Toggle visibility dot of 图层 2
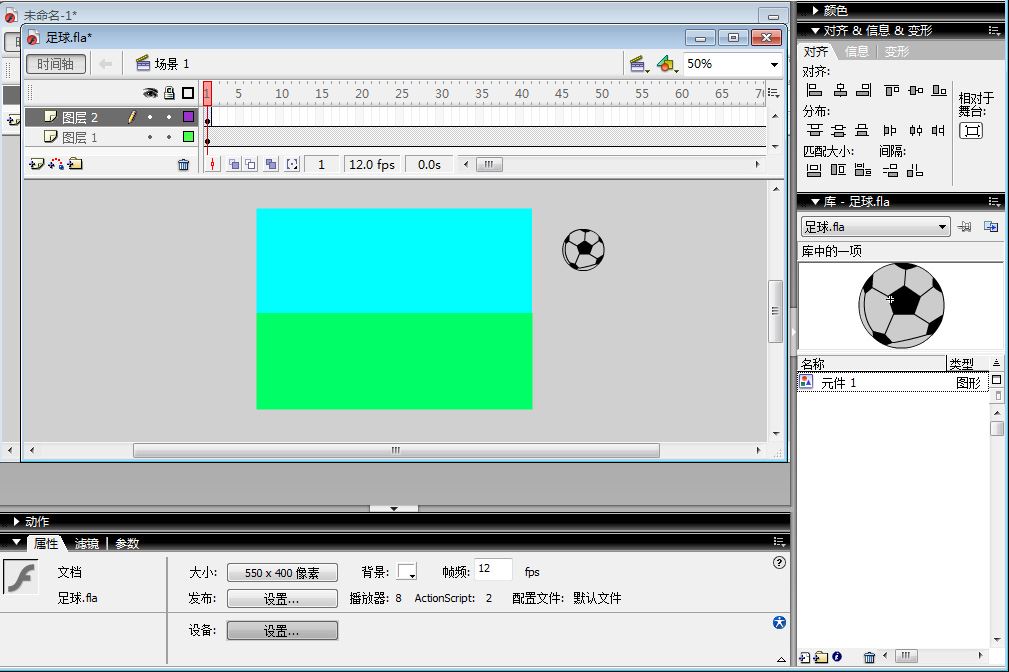 click(x=150, y=117)
